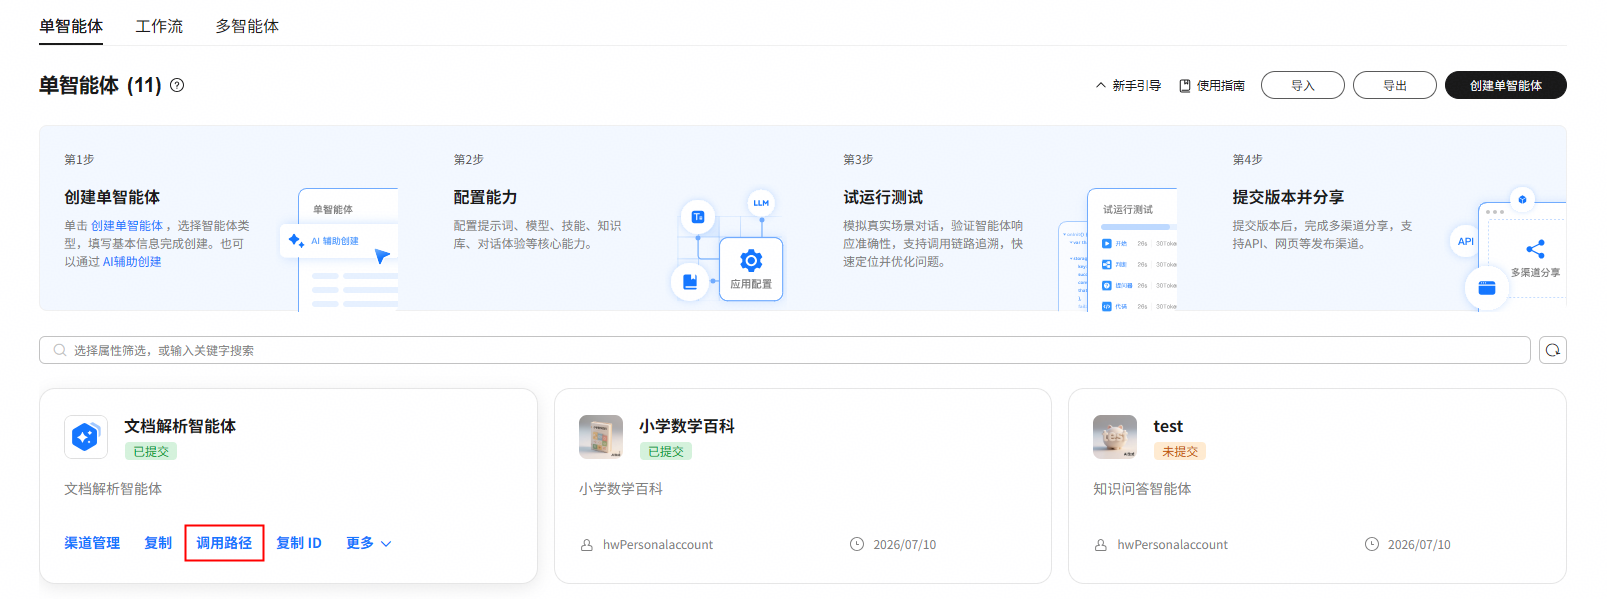
Task: Click the clock icon on 小学数学百科 card
Action: click(x=857, y=544)
